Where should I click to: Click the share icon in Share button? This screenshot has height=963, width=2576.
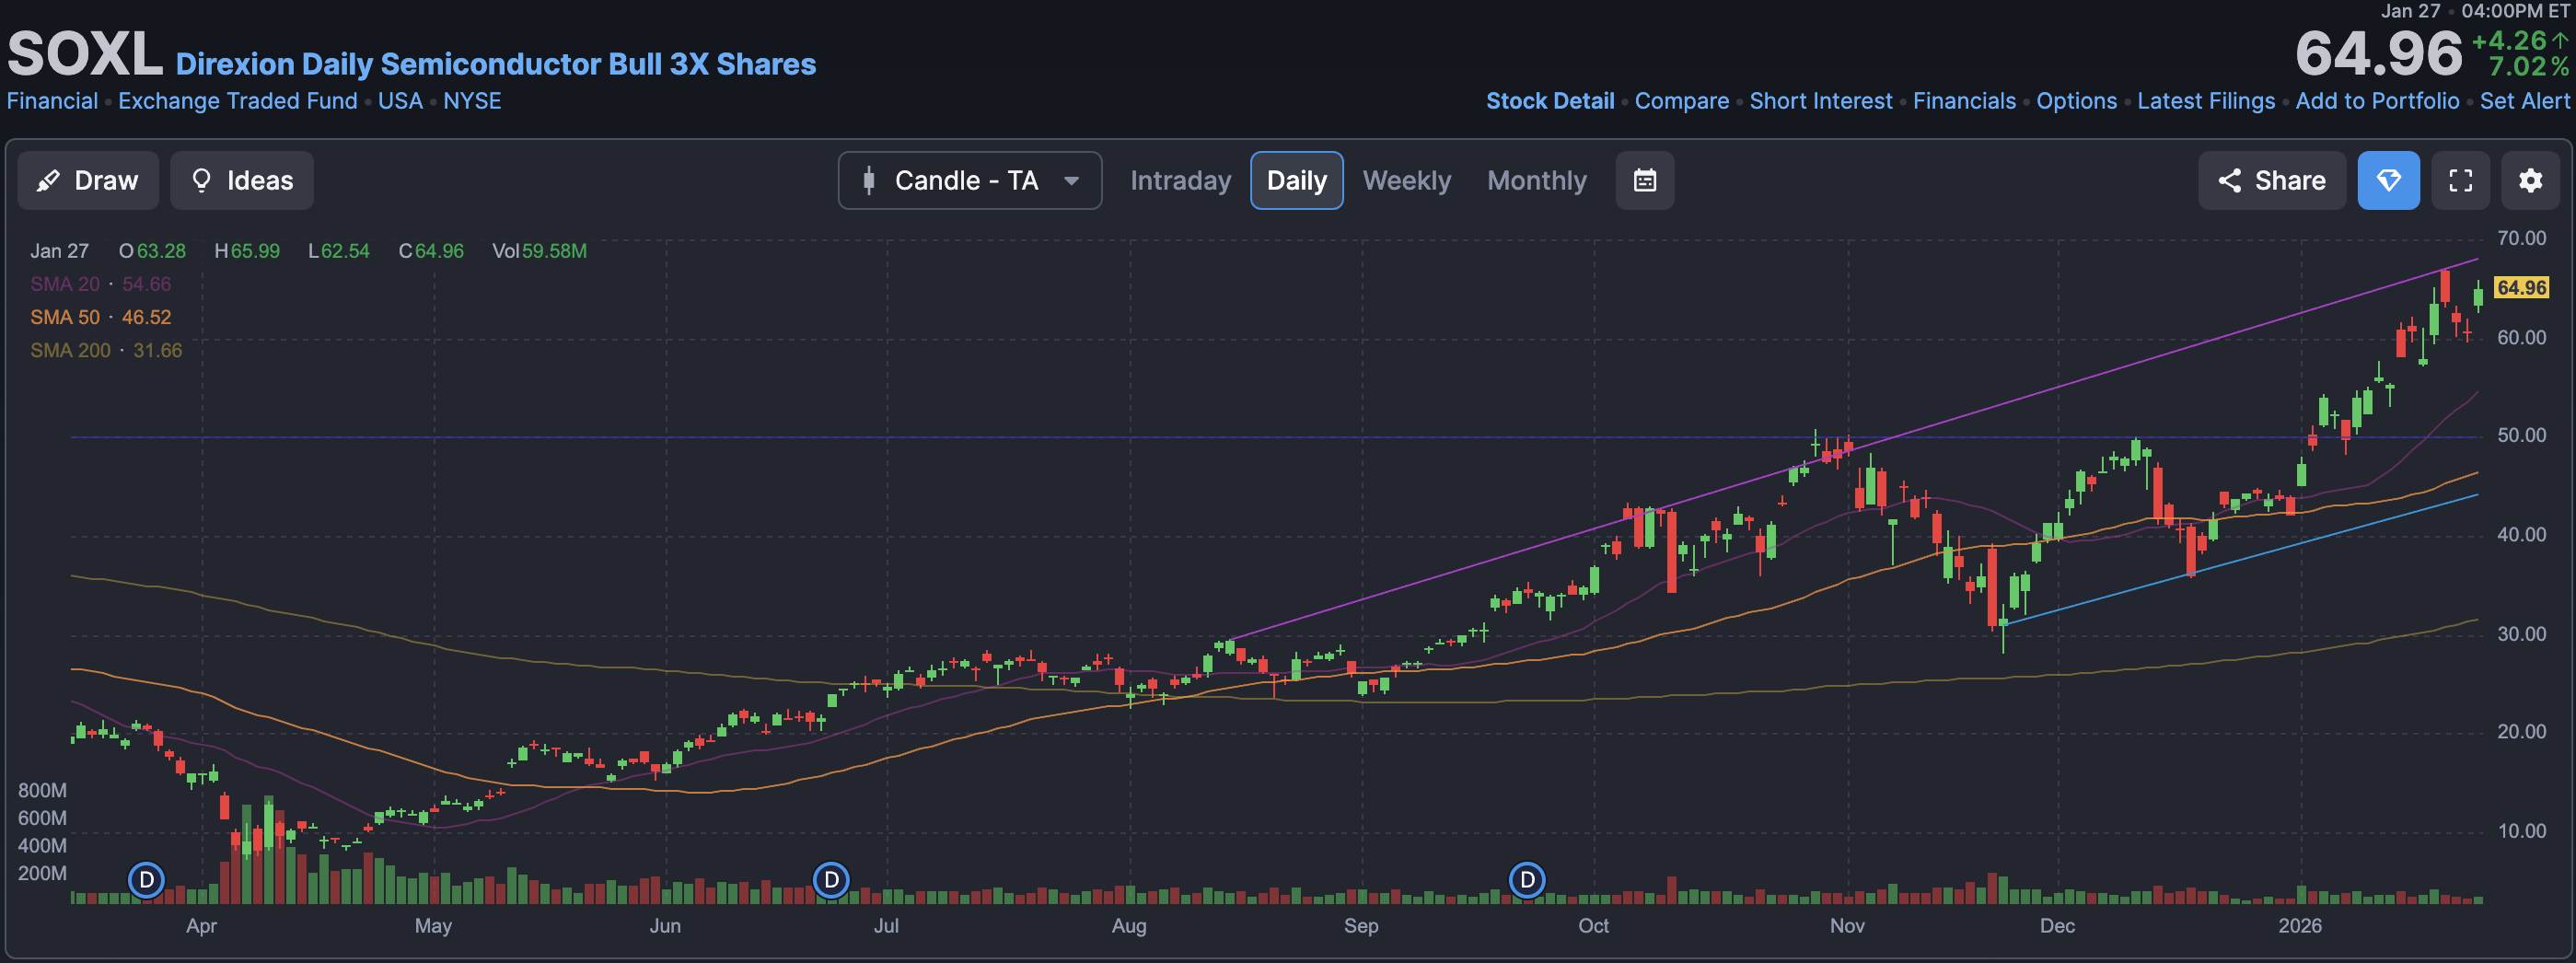click(x=2230, y=180)
